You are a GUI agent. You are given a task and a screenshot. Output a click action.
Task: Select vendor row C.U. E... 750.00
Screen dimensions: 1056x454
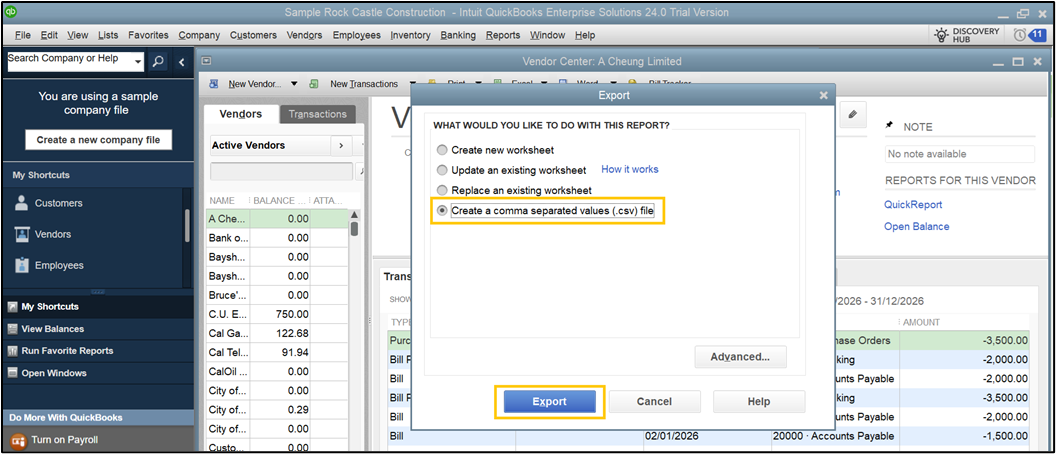pos(277,314)
